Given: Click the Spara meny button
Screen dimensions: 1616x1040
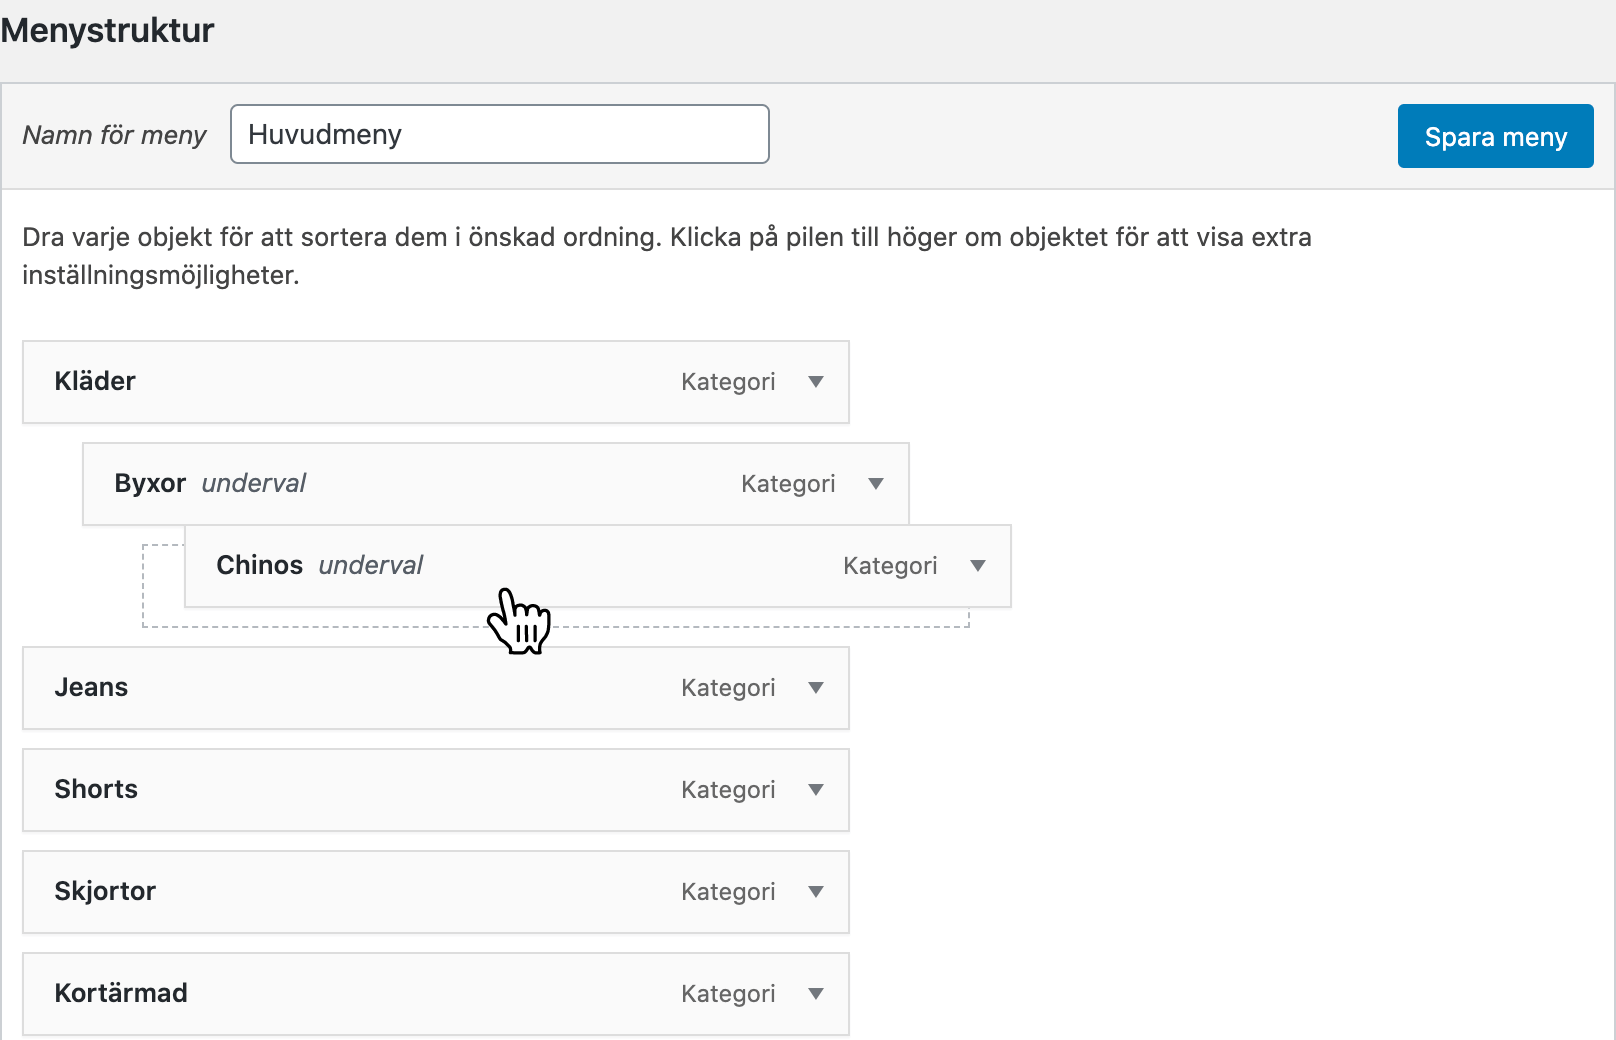Looking at the screenshot, I should (x=1495, y=136).
